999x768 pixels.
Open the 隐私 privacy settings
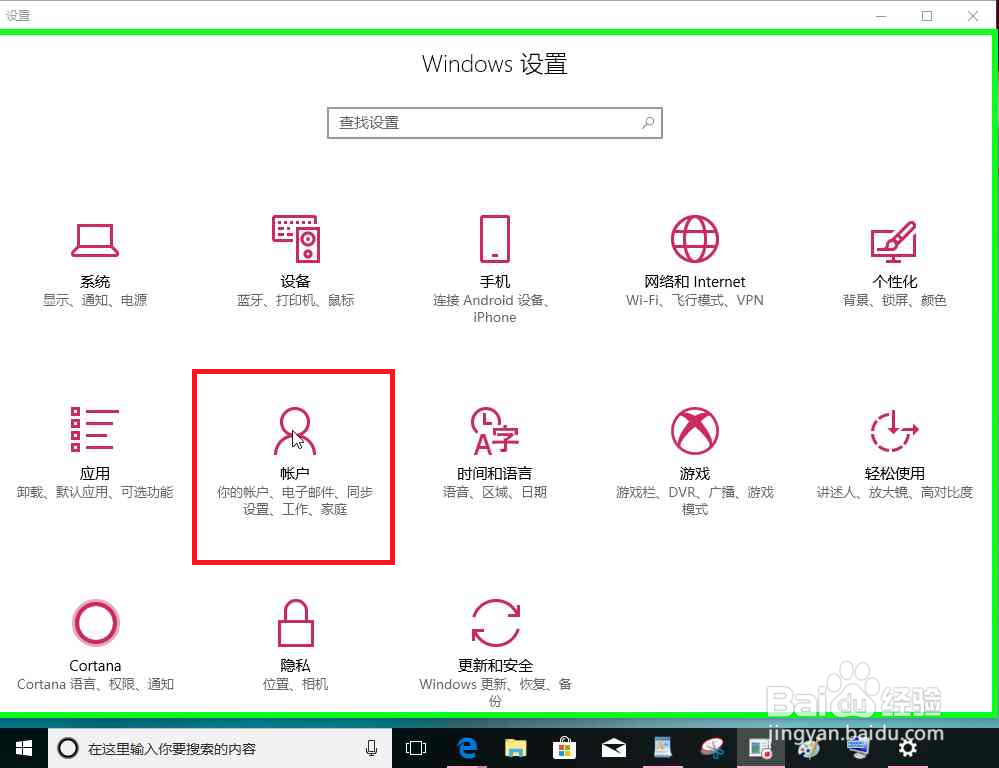(x=295, y=646)
